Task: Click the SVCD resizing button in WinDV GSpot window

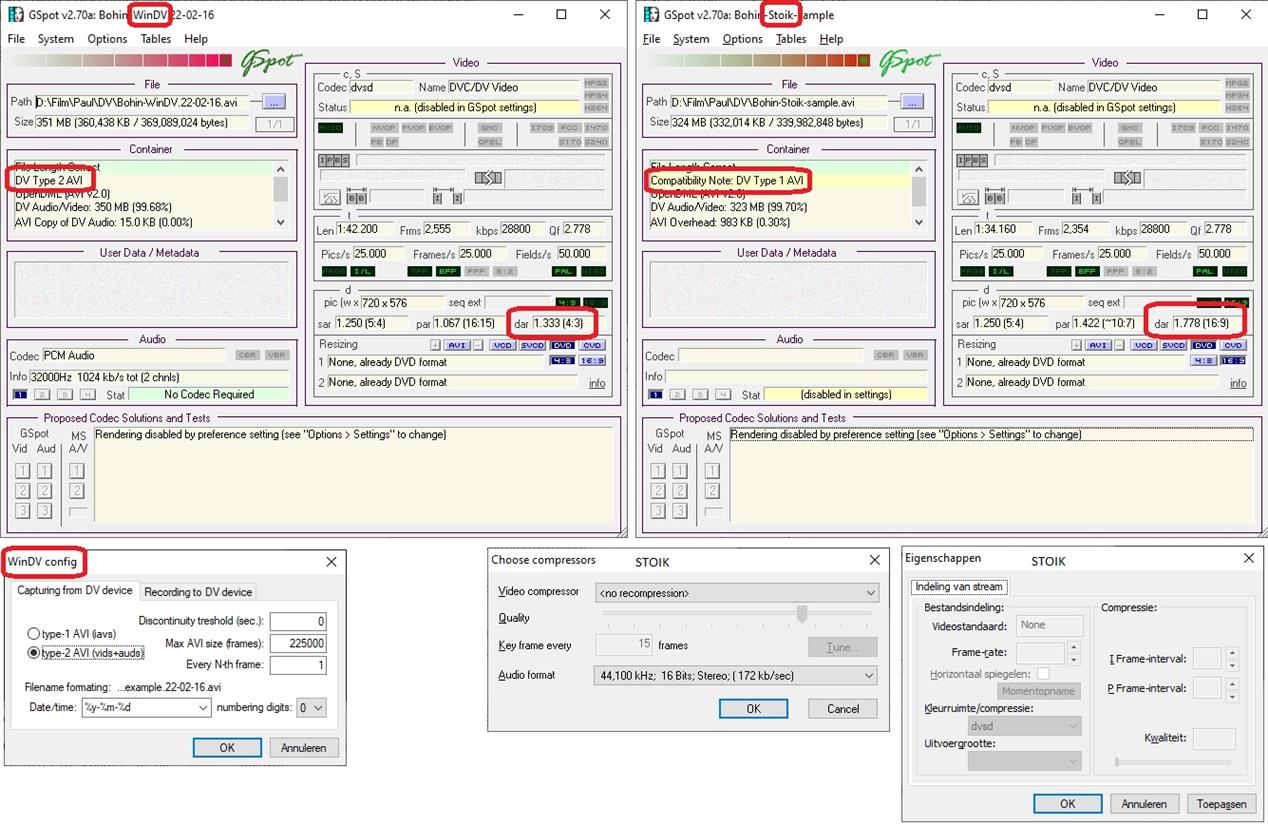Action: (x=533, y=345)
